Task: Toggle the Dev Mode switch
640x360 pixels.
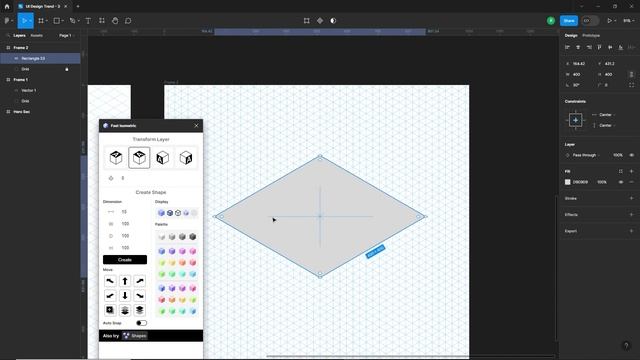Action: coord(590,21)
